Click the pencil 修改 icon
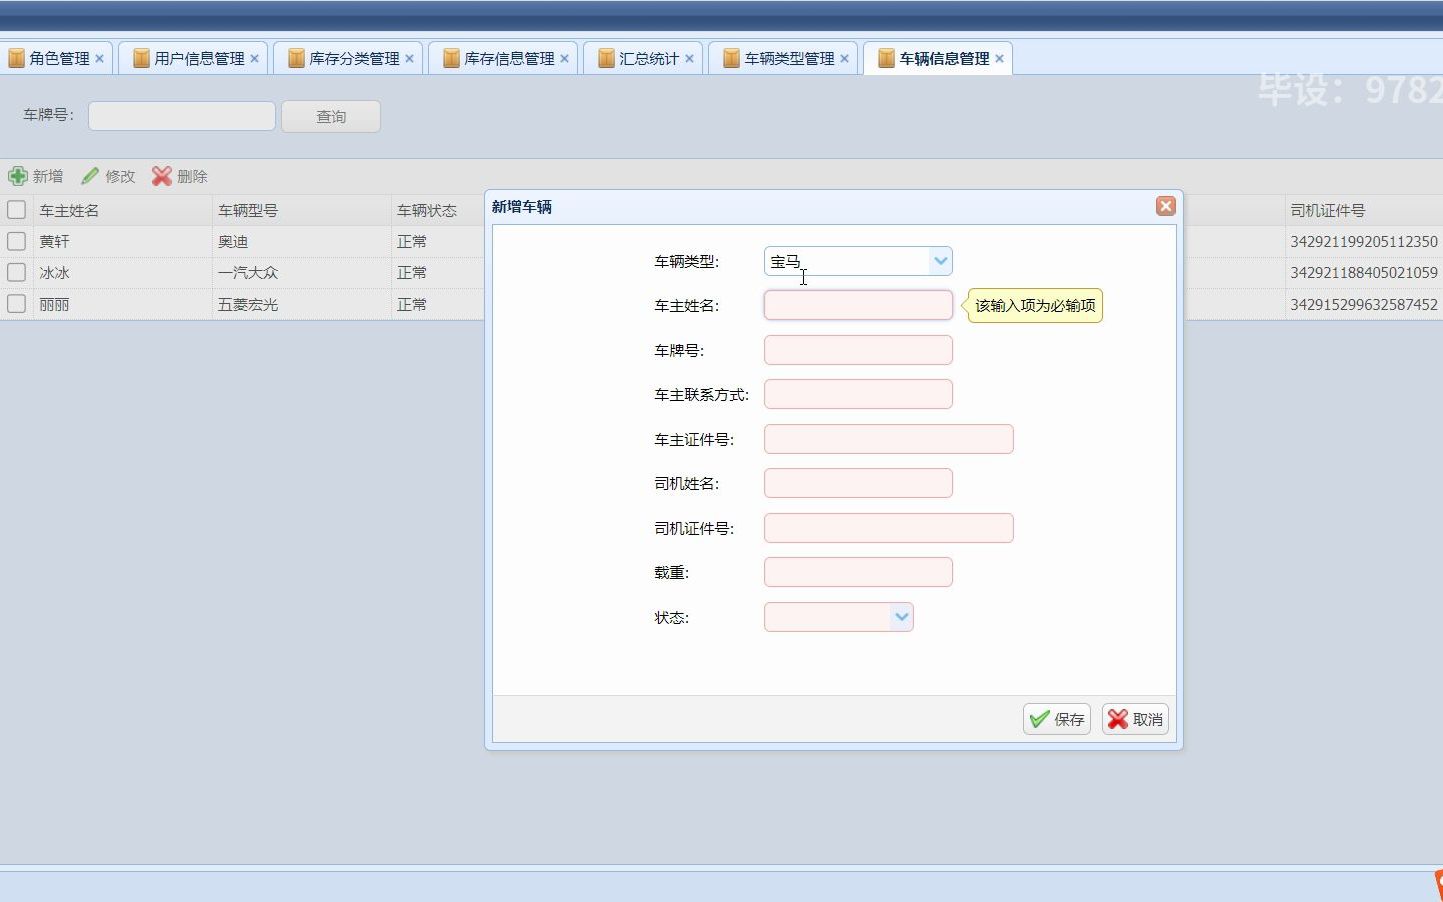Viewport: 1443px width, 902px height. (x=91, y=176)
